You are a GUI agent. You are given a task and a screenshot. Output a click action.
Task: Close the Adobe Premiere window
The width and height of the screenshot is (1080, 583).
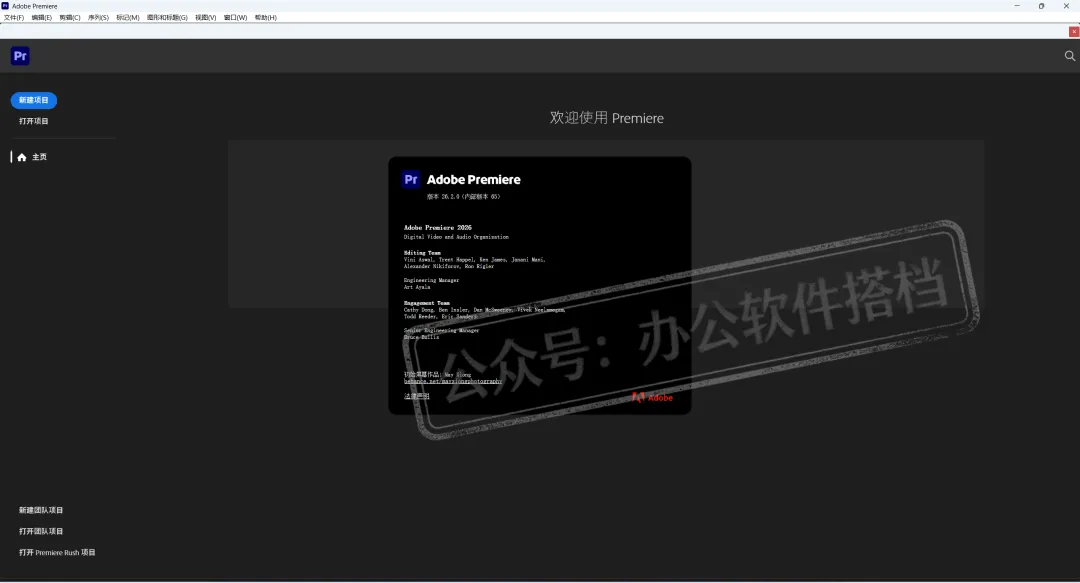coord(1066,6)
